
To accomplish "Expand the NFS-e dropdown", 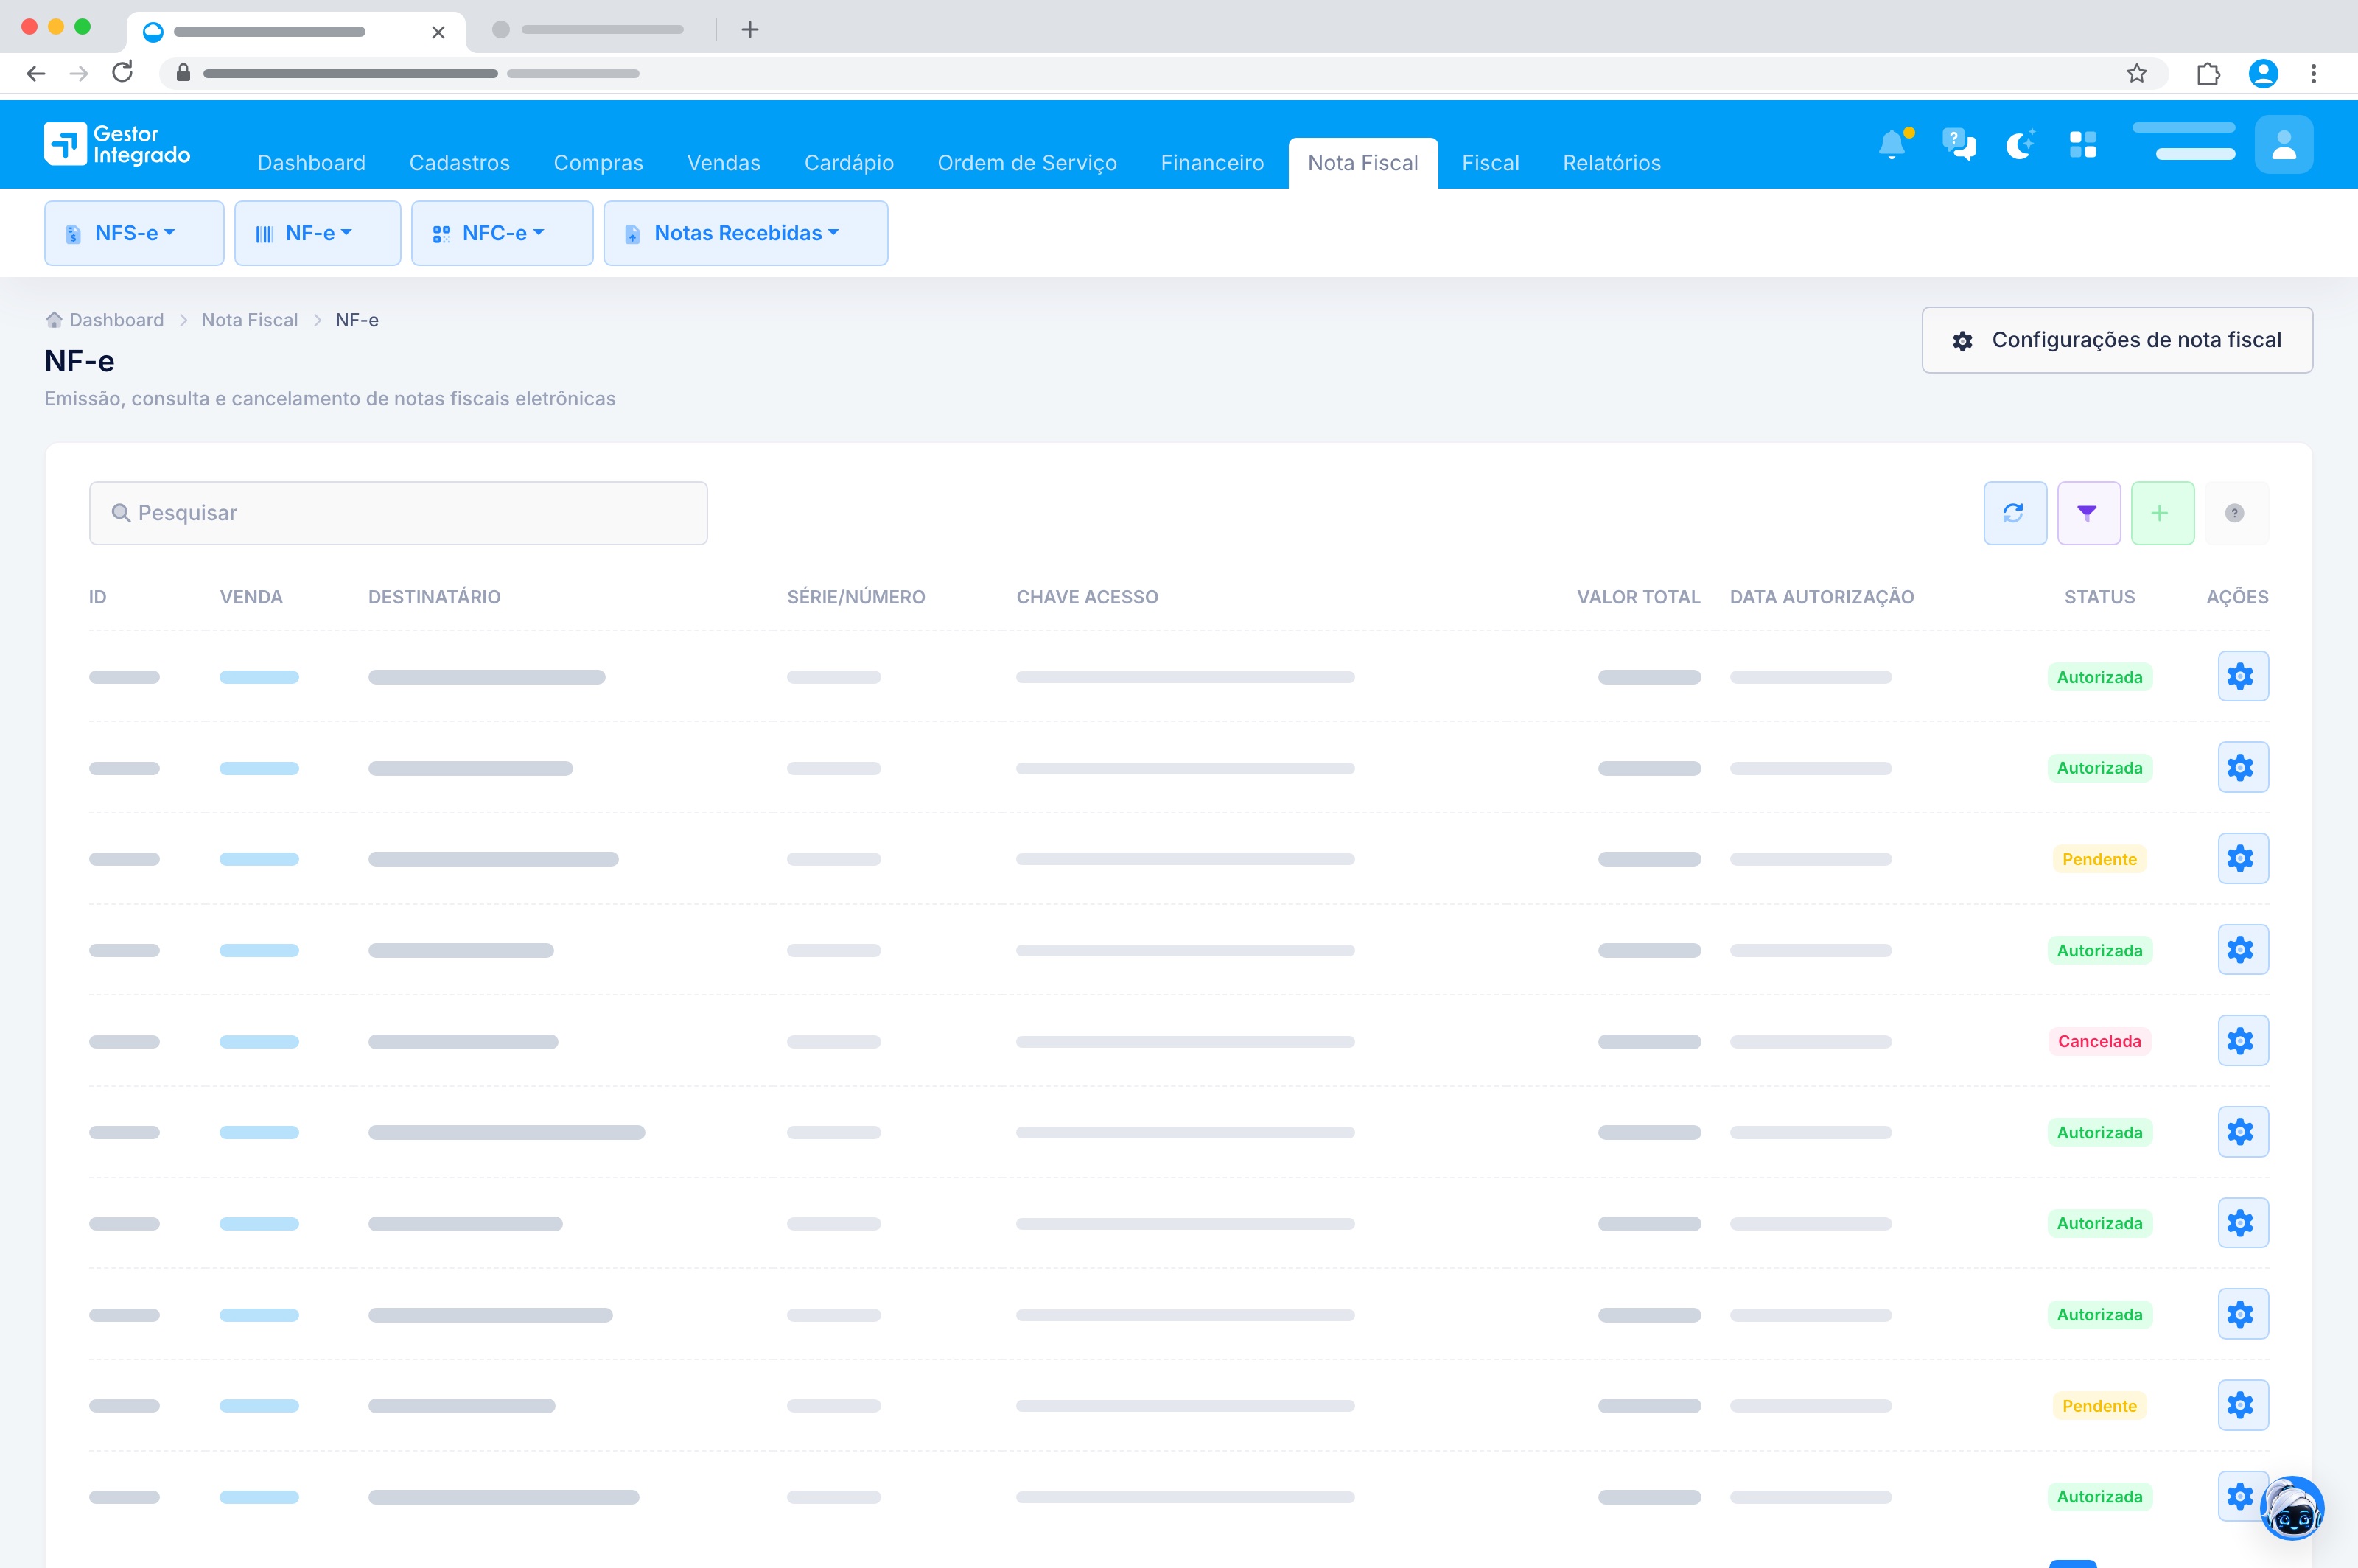I will coord(134,233).
